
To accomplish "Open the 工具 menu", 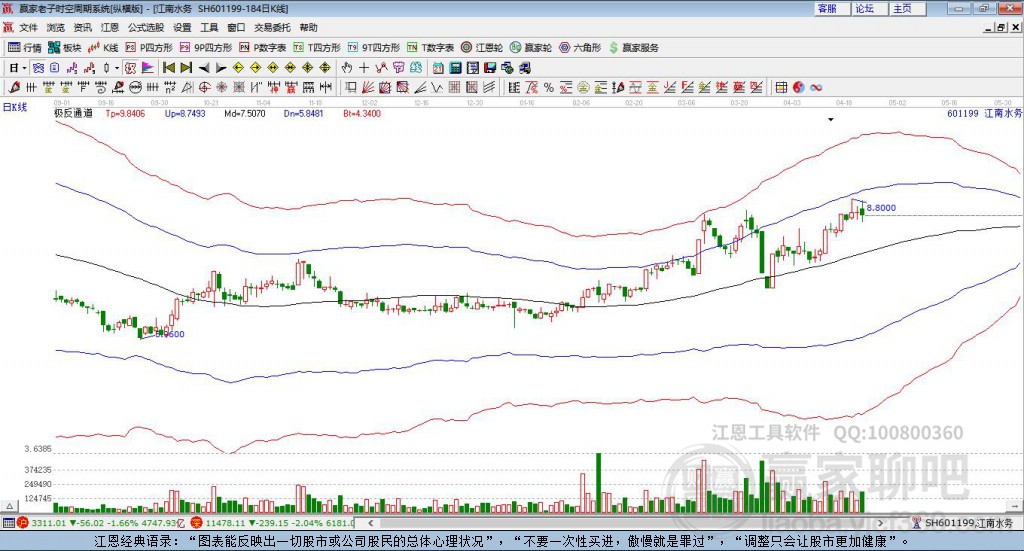I will (209, 27).
